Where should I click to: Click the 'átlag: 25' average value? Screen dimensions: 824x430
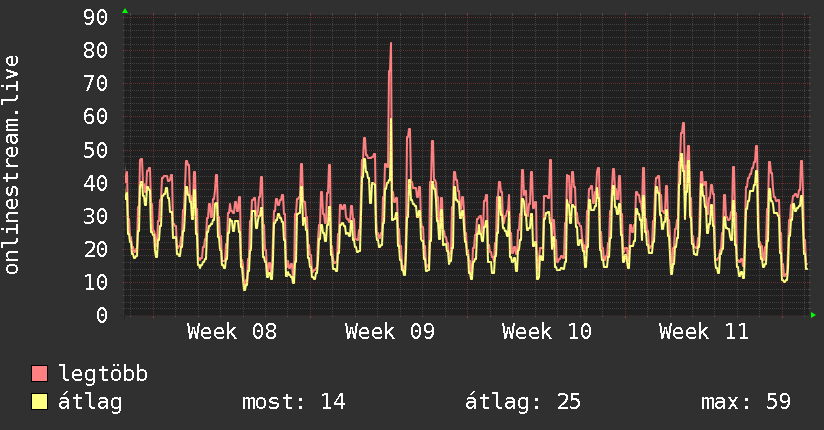[x=523, y=402]
